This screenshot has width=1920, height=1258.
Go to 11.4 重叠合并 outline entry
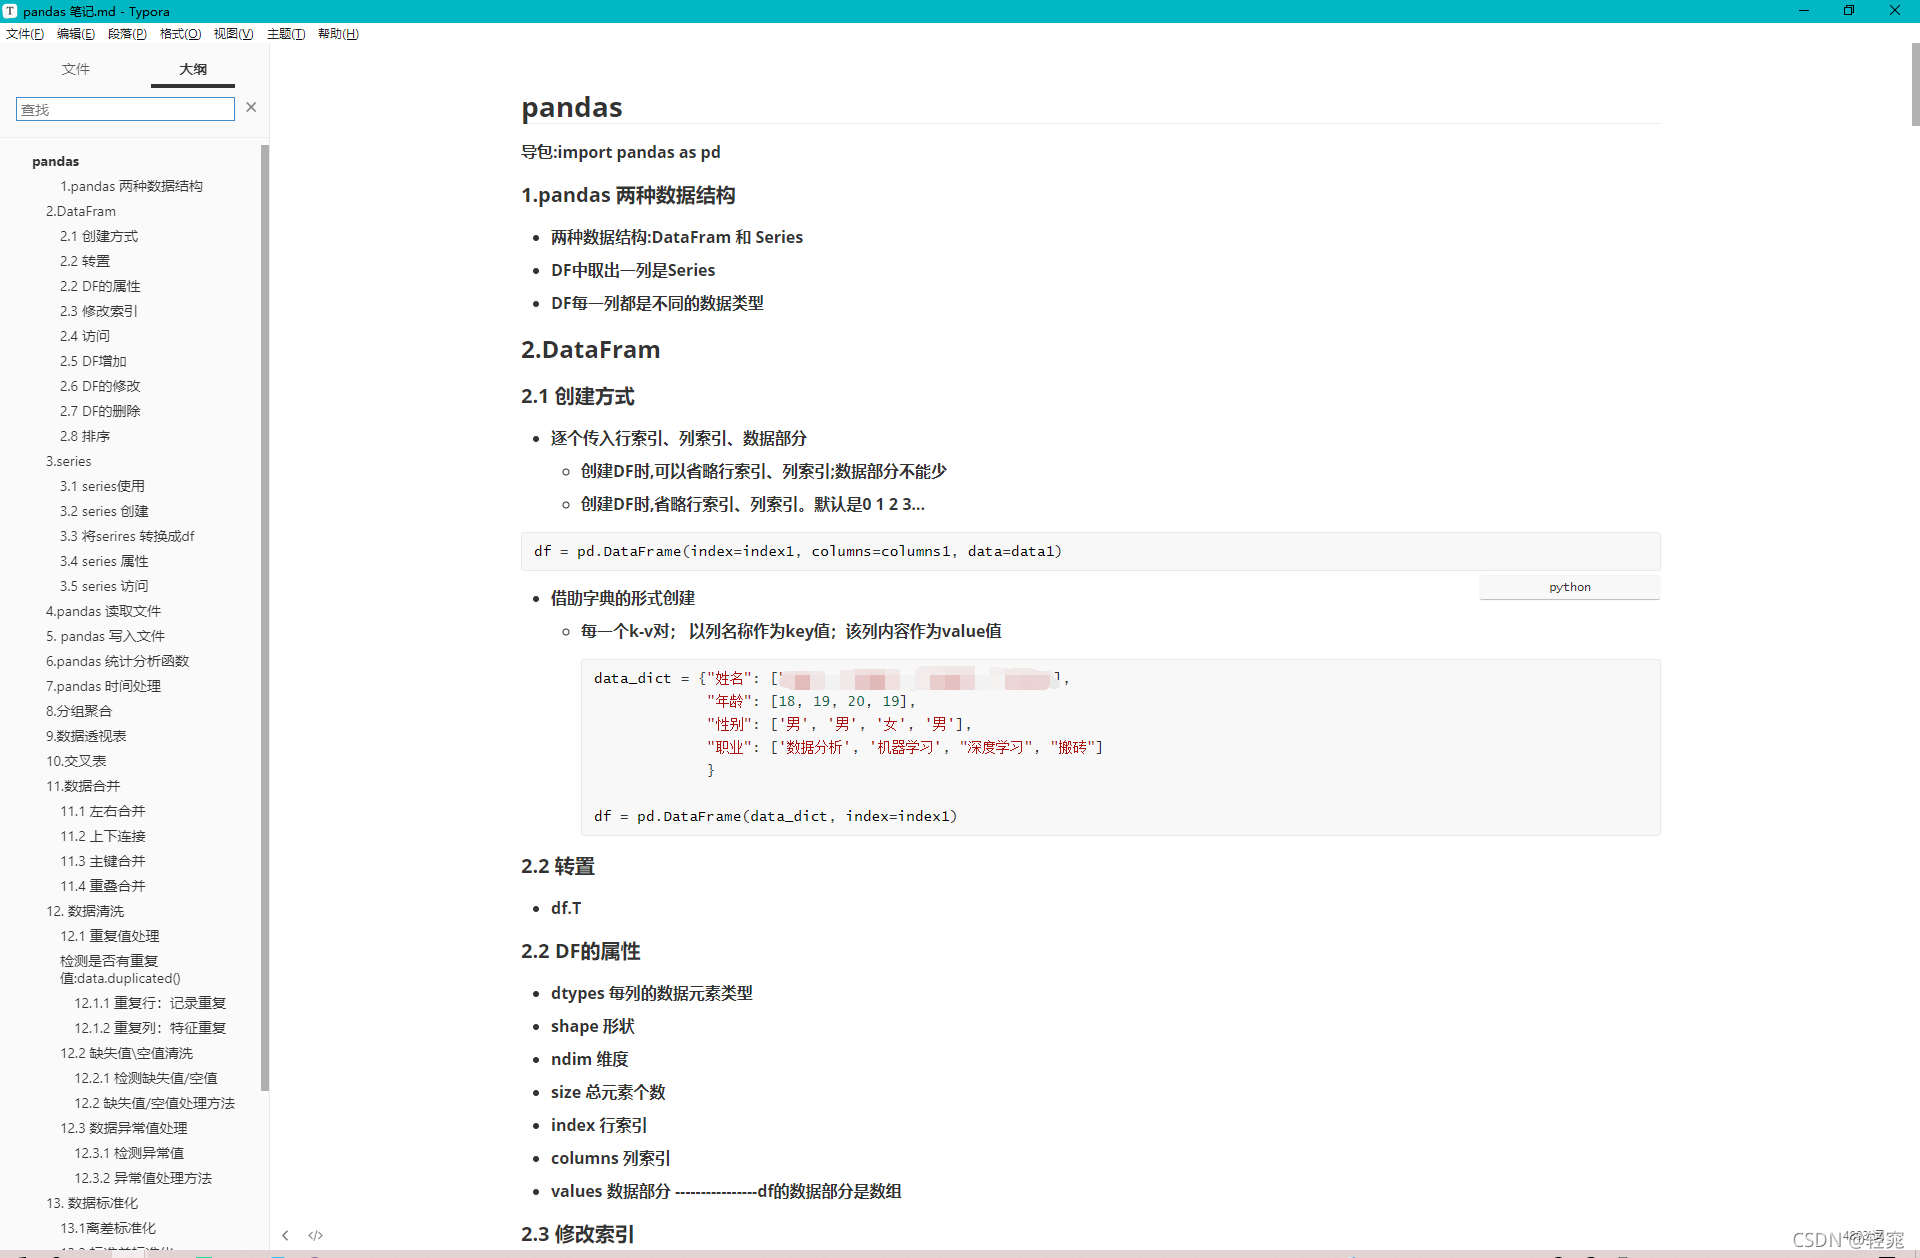[103, 886]
